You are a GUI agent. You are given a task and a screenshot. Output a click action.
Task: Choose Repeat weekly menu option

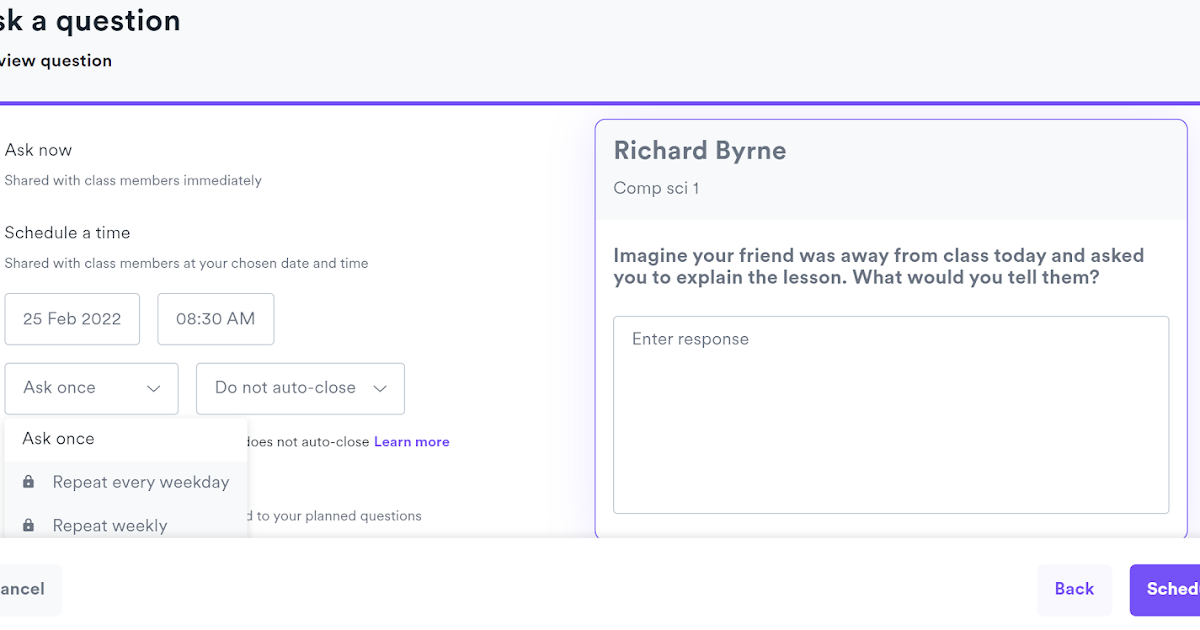110,526
